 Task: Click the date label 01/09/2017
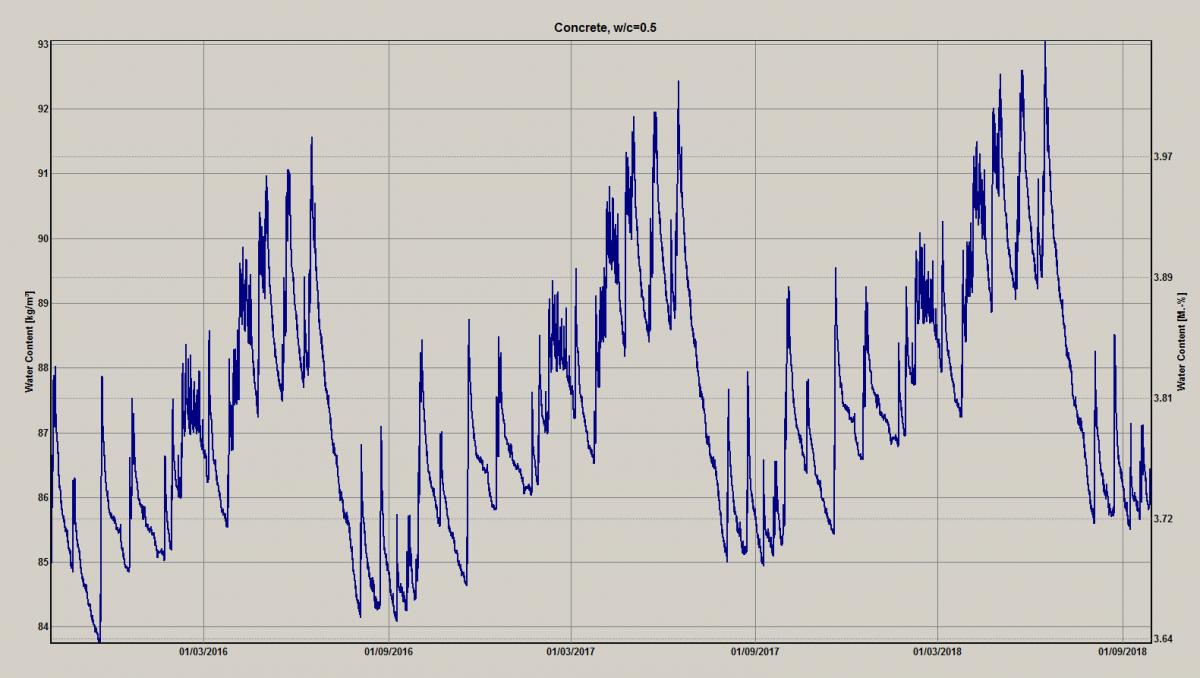click(x=755, y=653)
